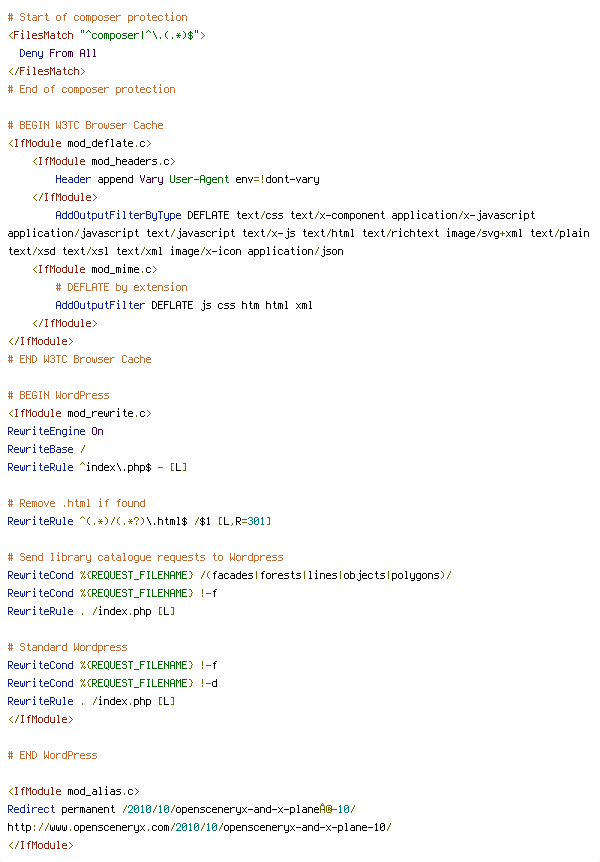
Task: Click the 'RewriteBase /' line
Action: [x=46, y=449]
